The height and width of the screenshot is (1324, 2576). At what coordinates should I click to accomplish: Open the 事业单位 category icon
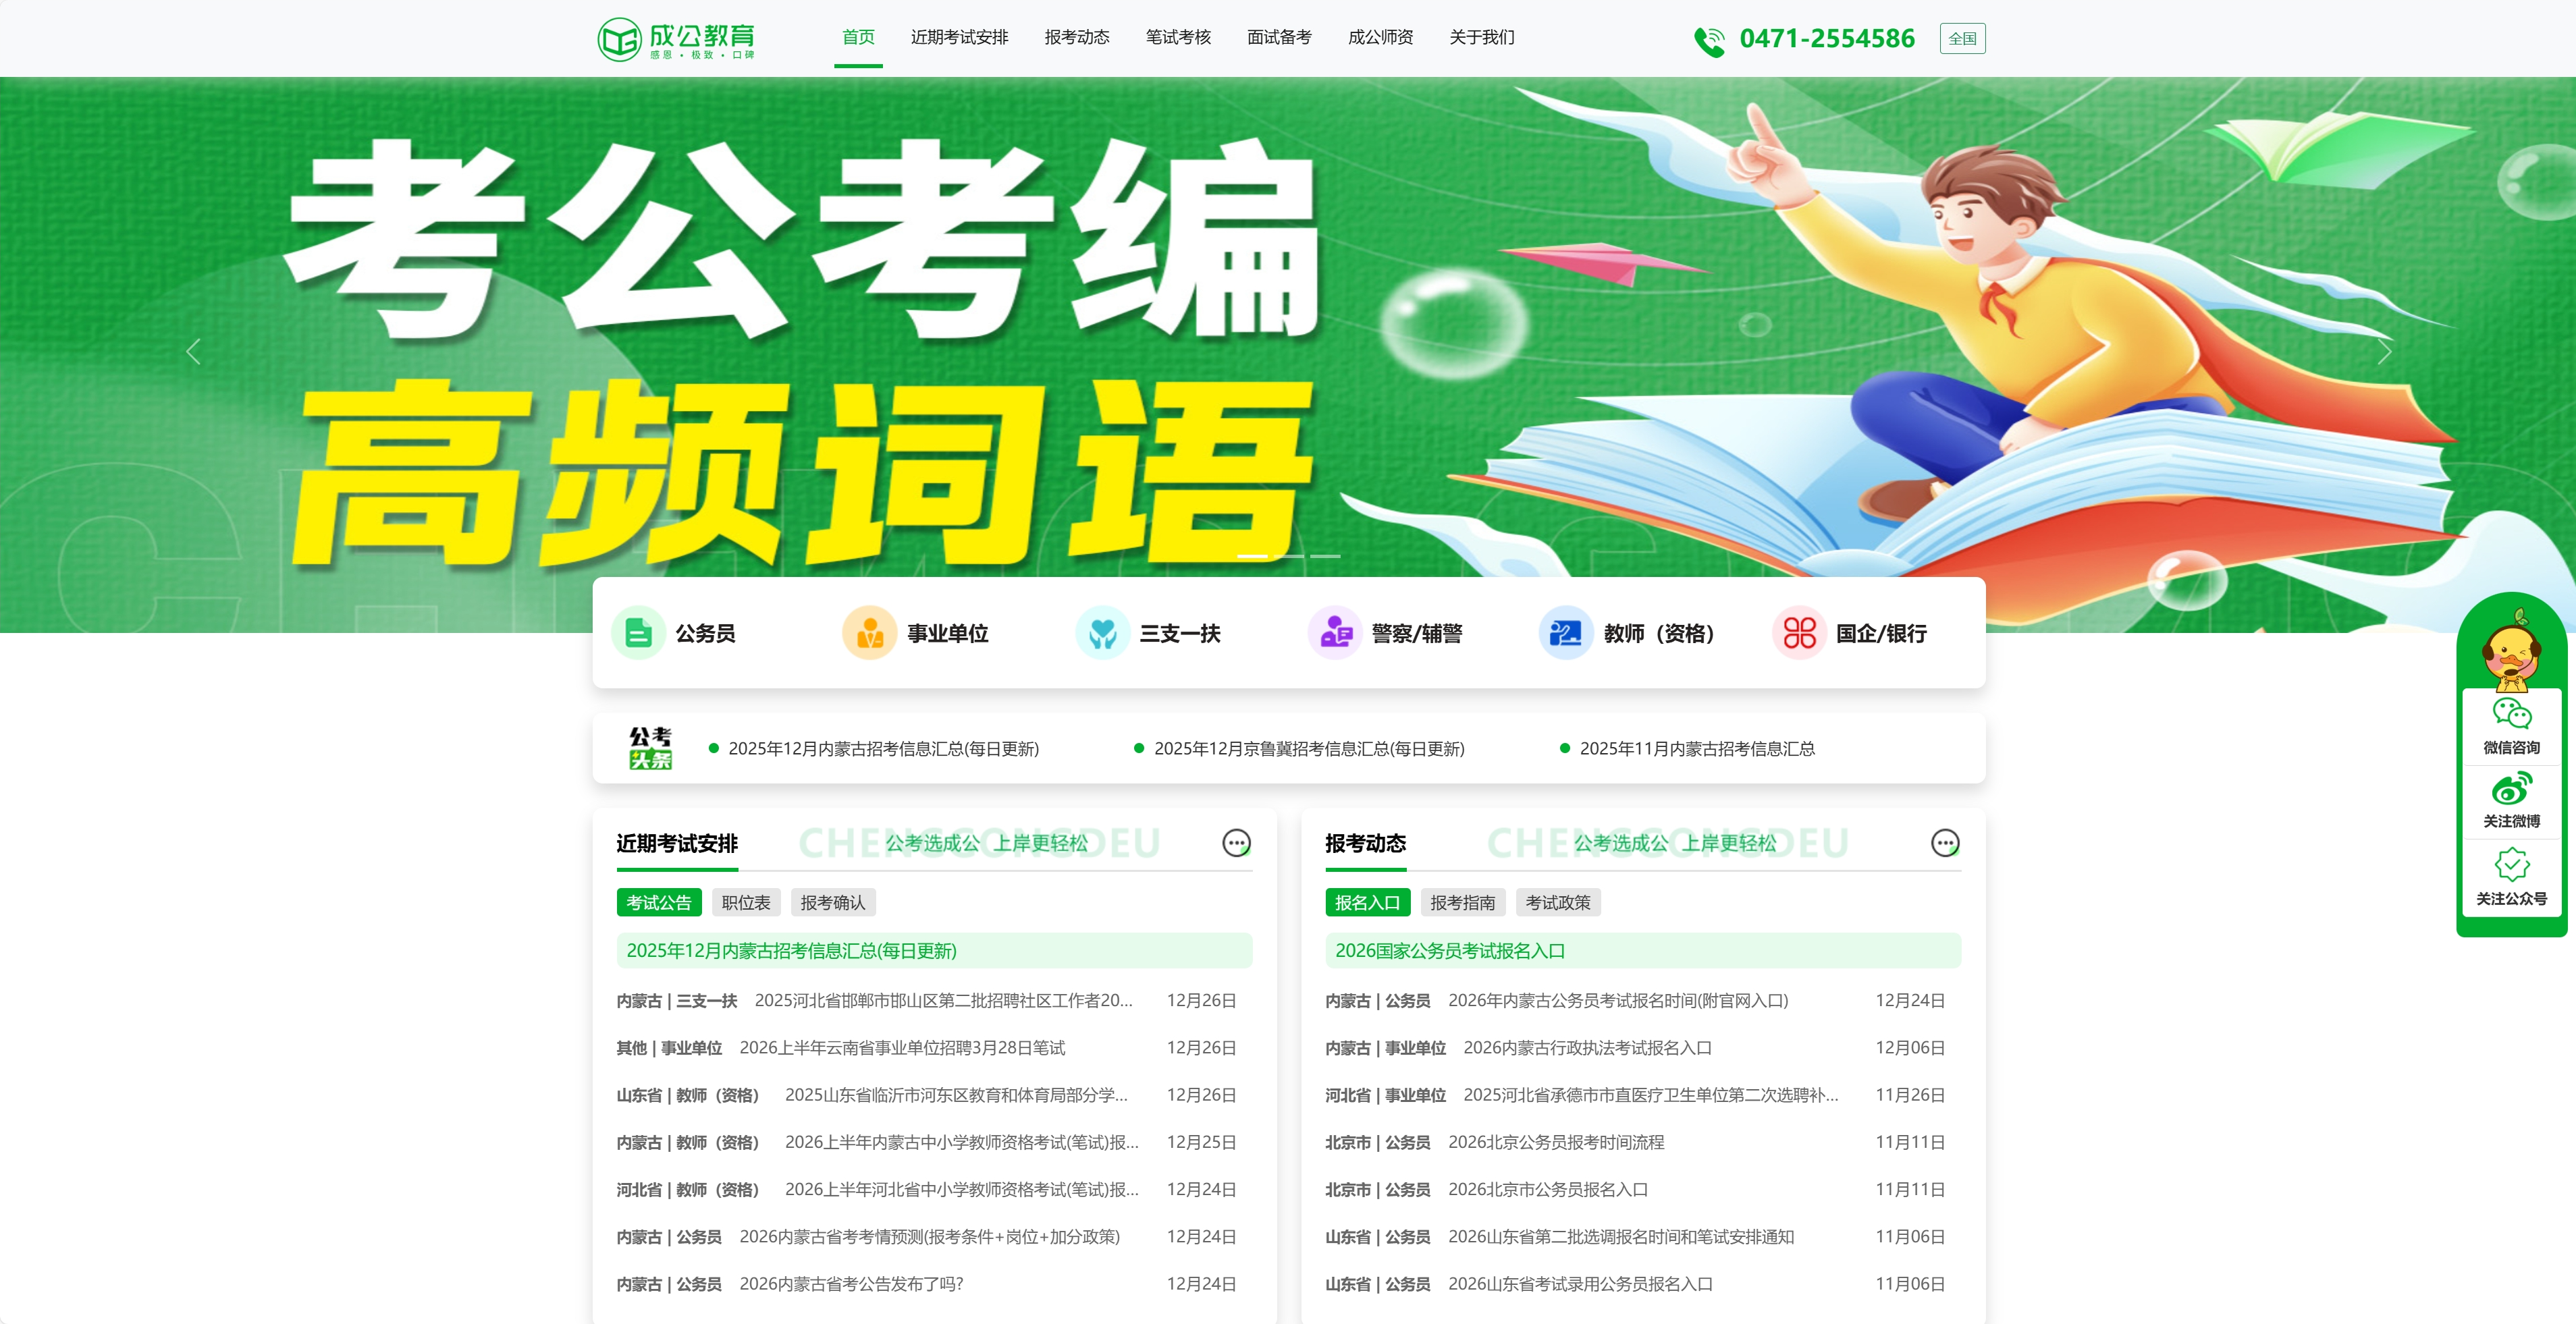click(x=870, y=632)
